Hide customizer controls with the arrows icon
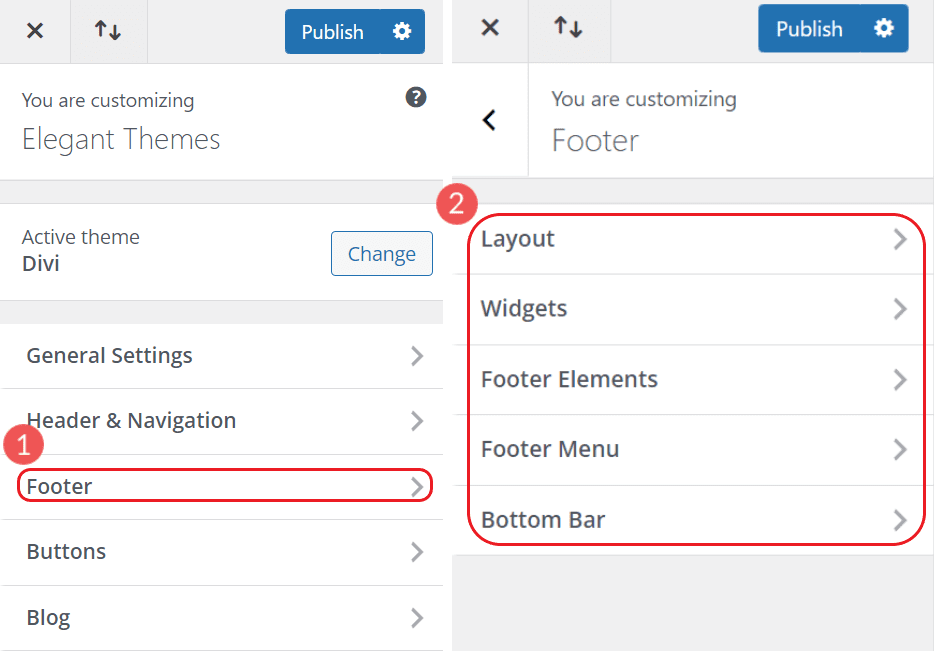This screenshot has width=934, height=651. click(108, 31)
